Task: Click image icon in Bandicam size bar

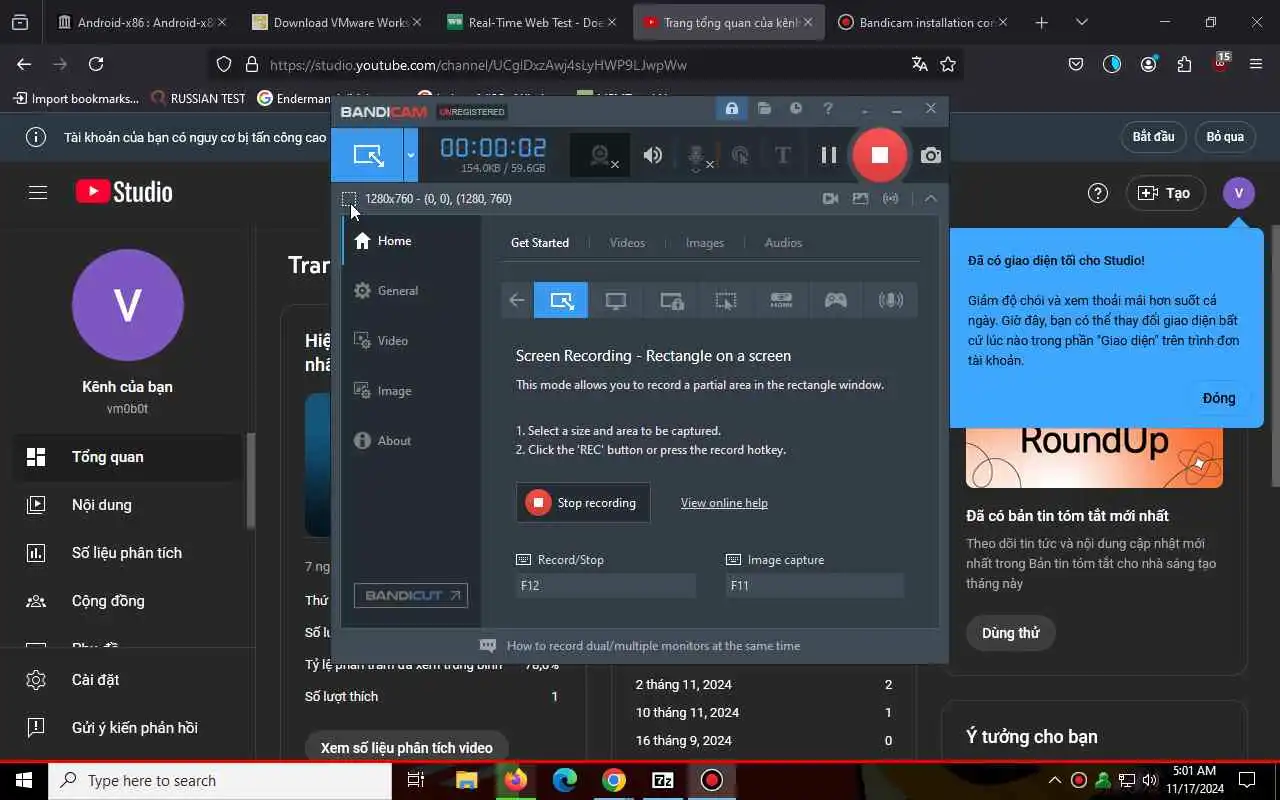Action: coord(860,199)
